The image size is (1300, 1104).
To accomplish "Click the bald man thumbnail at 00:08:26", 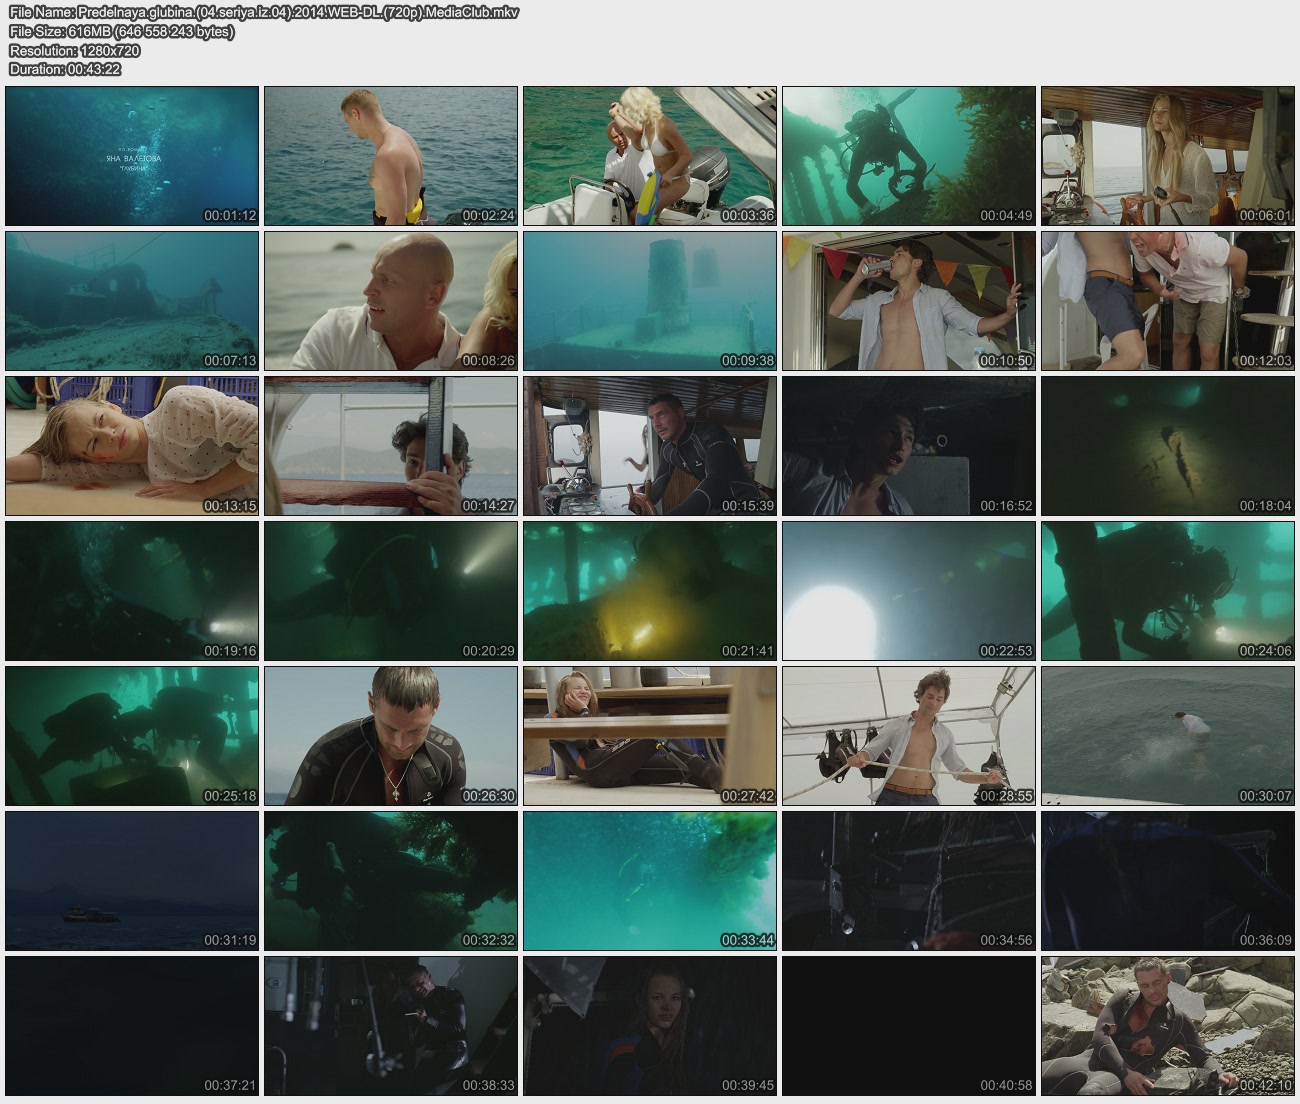I will 391,301.
